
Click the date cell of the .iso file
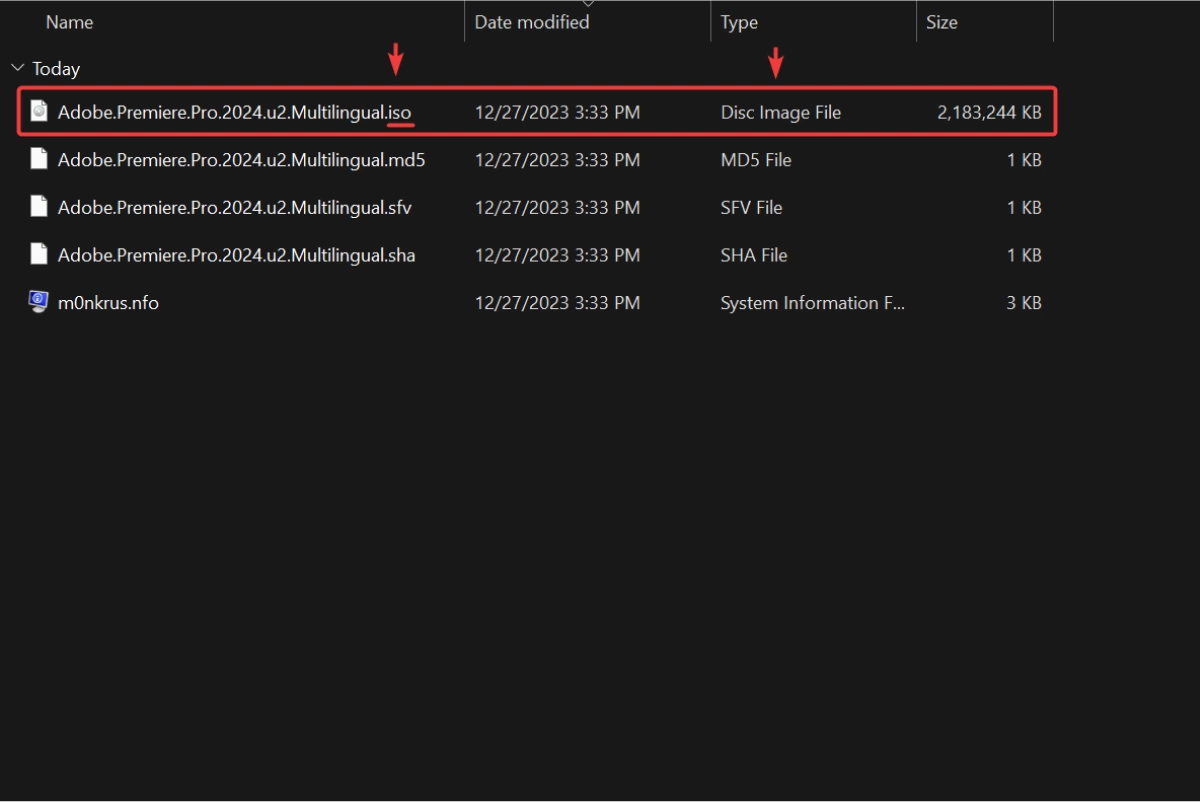(x=557, y=113)
